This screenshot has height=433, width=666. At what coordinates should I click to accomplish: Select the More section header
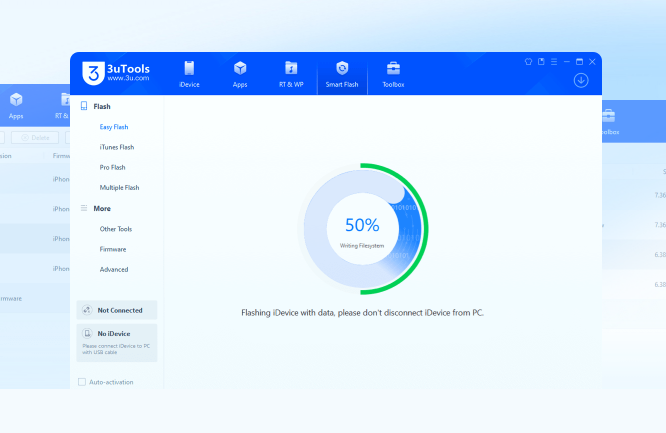pos(102,209)
